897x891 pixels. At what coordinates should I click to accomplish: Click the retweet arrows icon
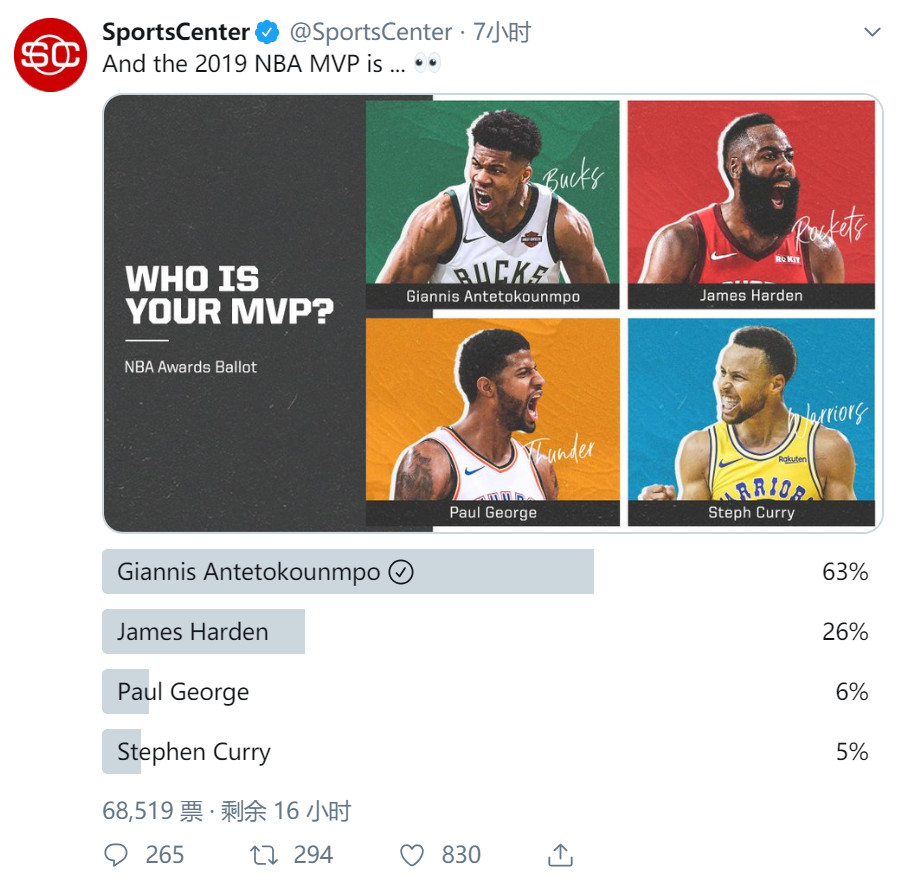(x=264, y=855)
